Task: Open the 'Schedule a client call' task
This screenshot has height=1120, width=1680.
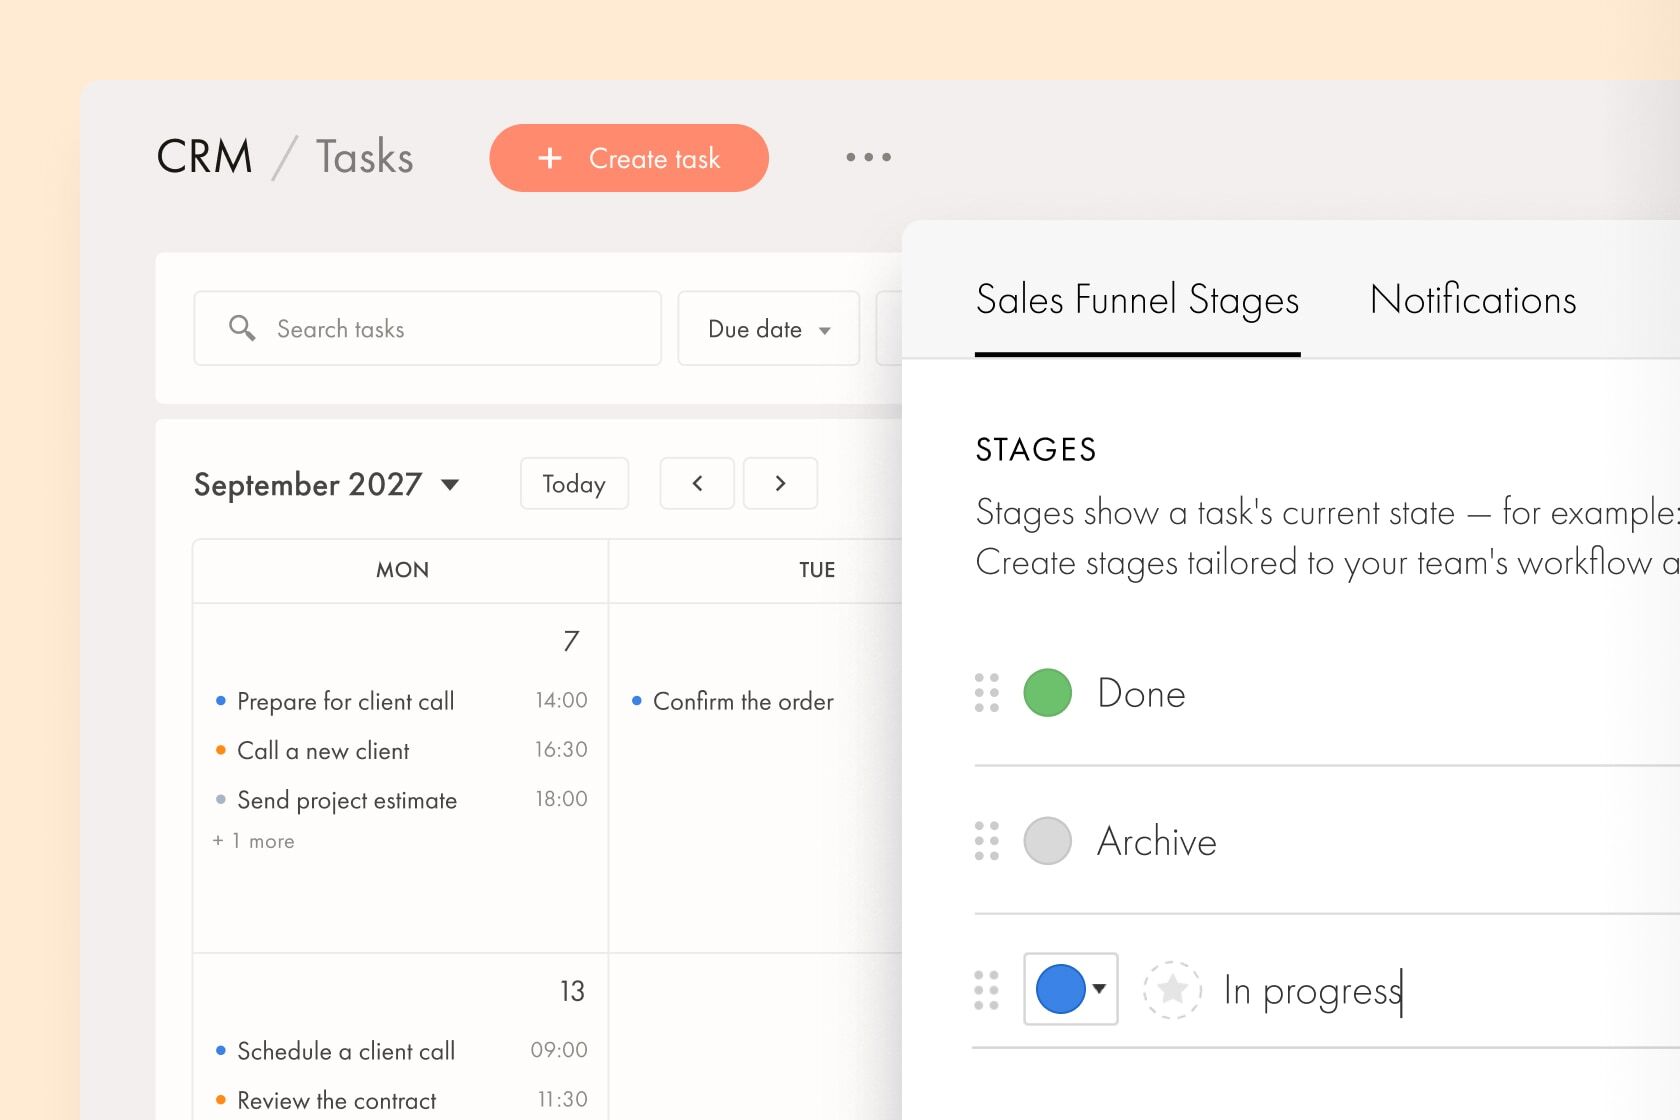Action: click(x=346, y=1051)
